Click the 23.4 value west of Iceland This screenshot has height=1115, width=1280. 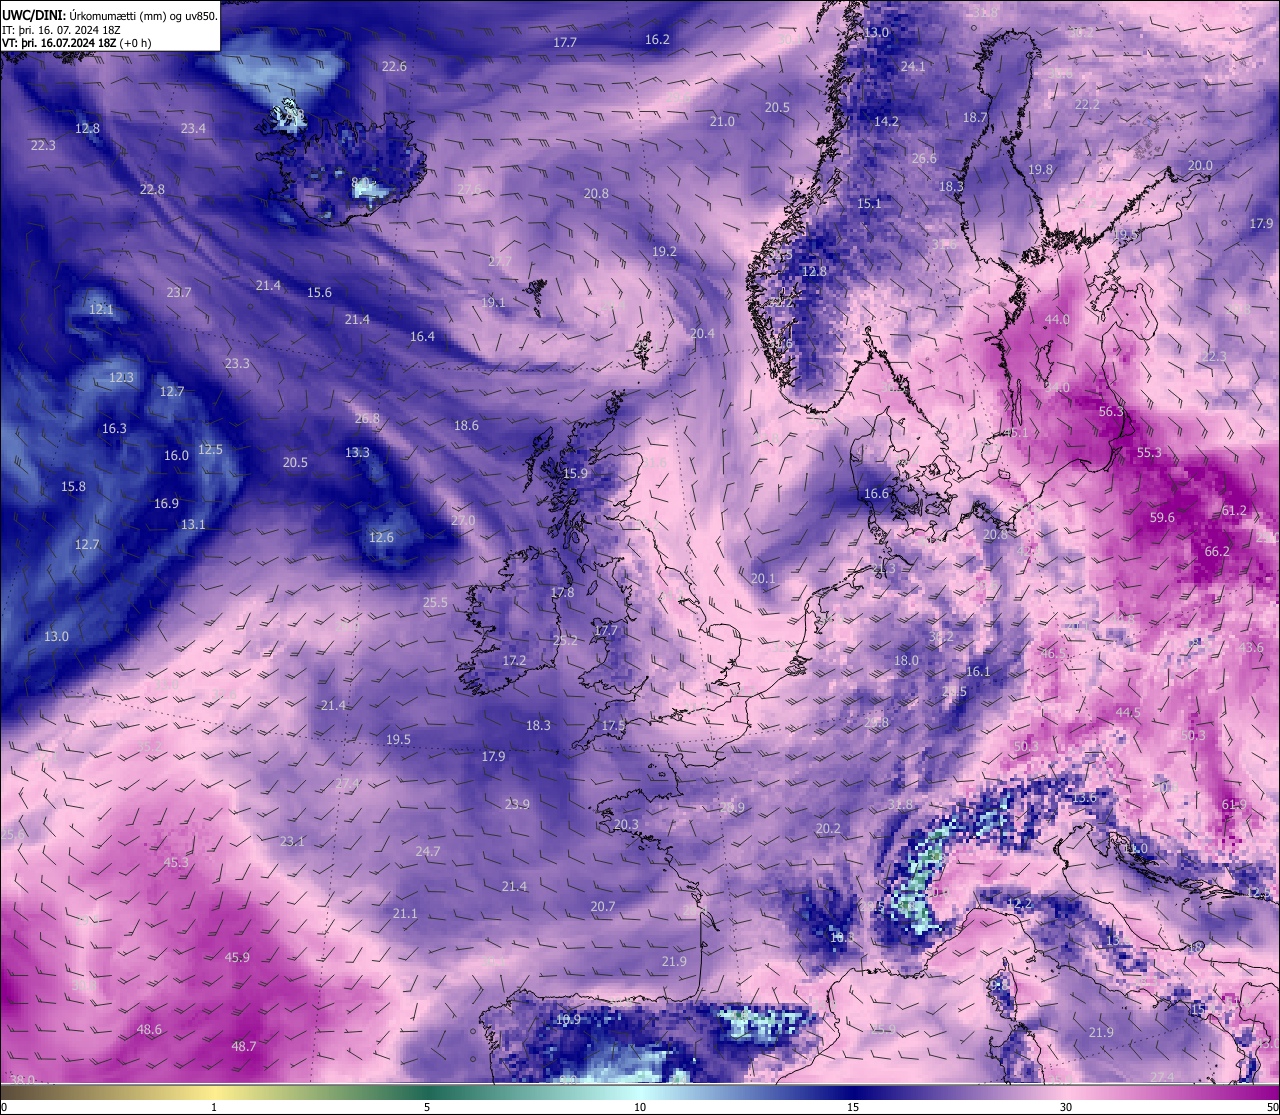193,128
